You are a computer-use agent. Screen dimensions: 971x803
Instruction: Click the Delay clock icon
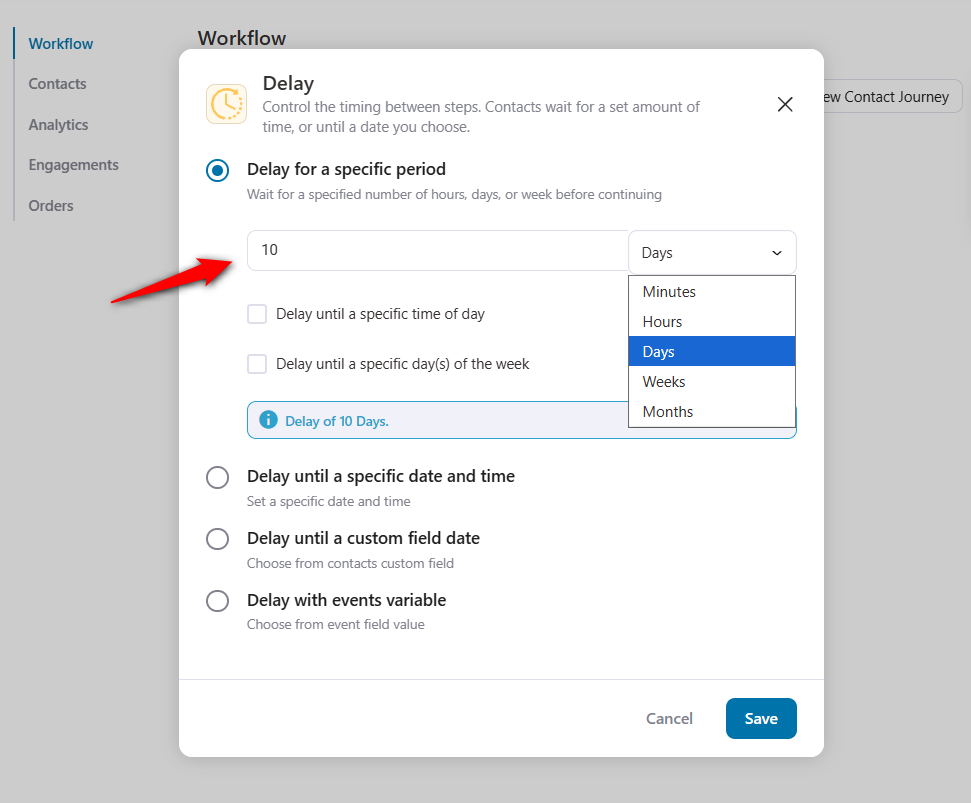(x=226, y=104)
